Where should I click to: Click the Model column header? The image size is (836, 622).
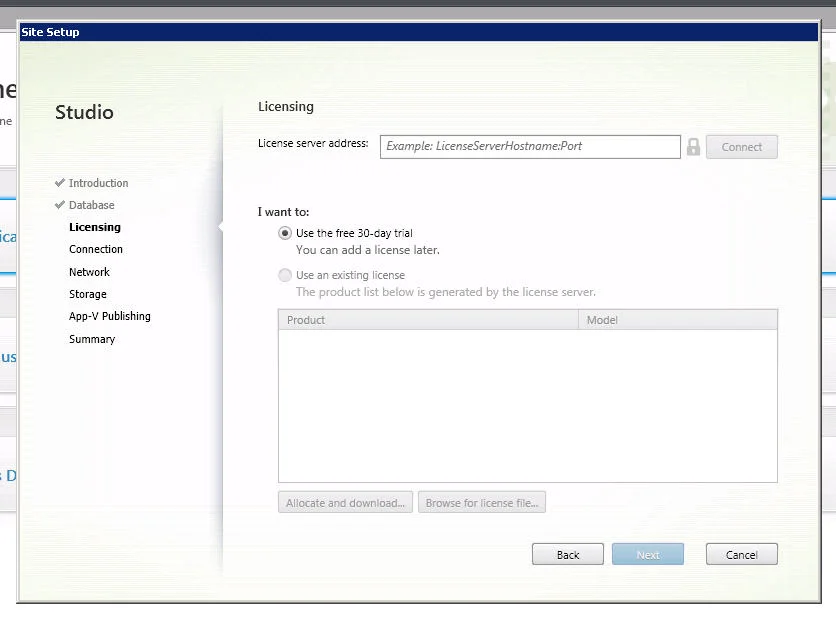pyautogui.click(x=678, y=320)
